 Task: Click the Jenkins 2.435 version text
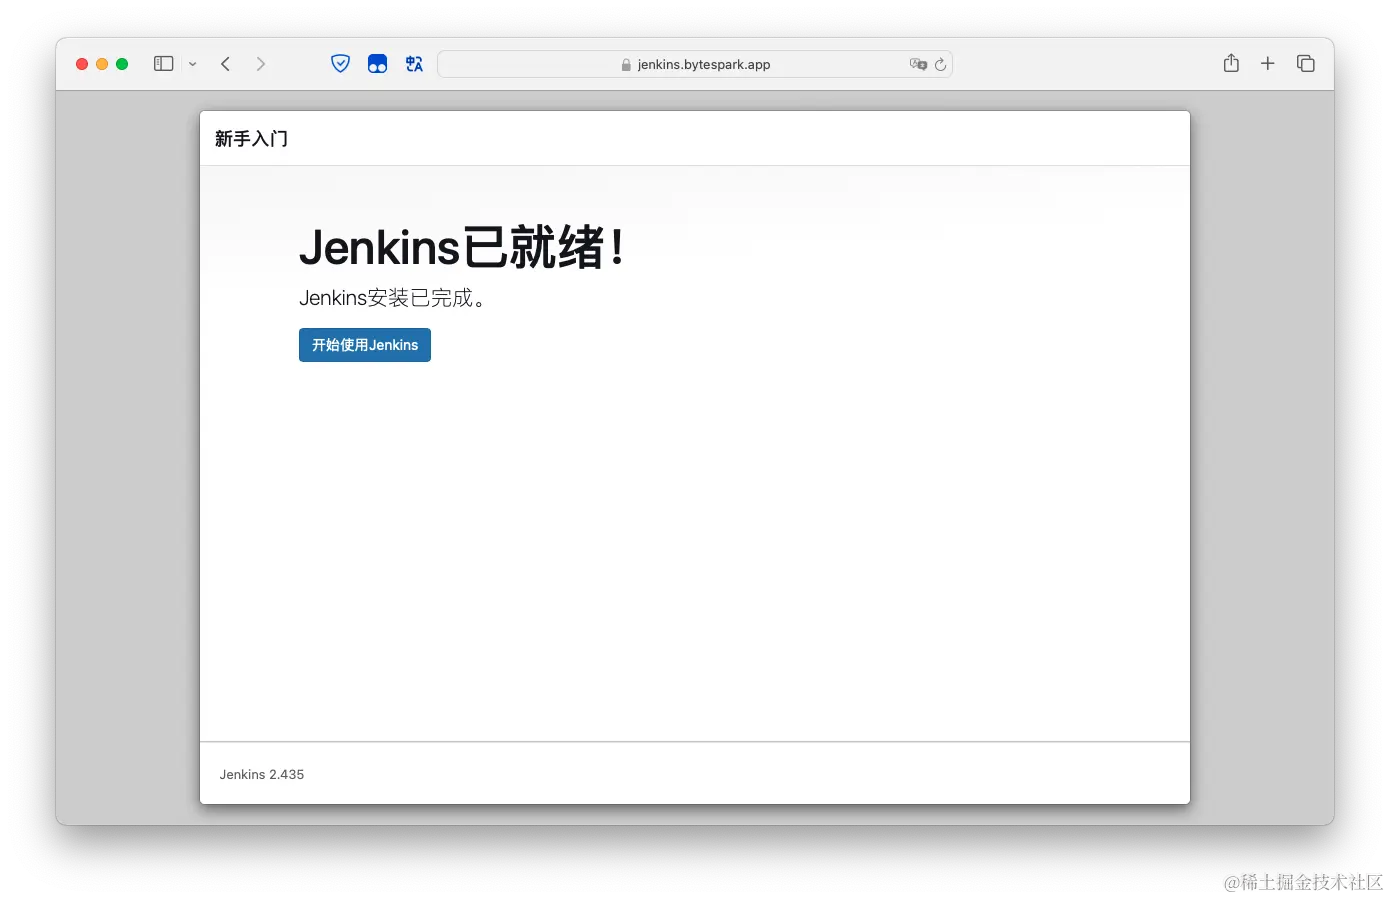click(x=262, y=774)
